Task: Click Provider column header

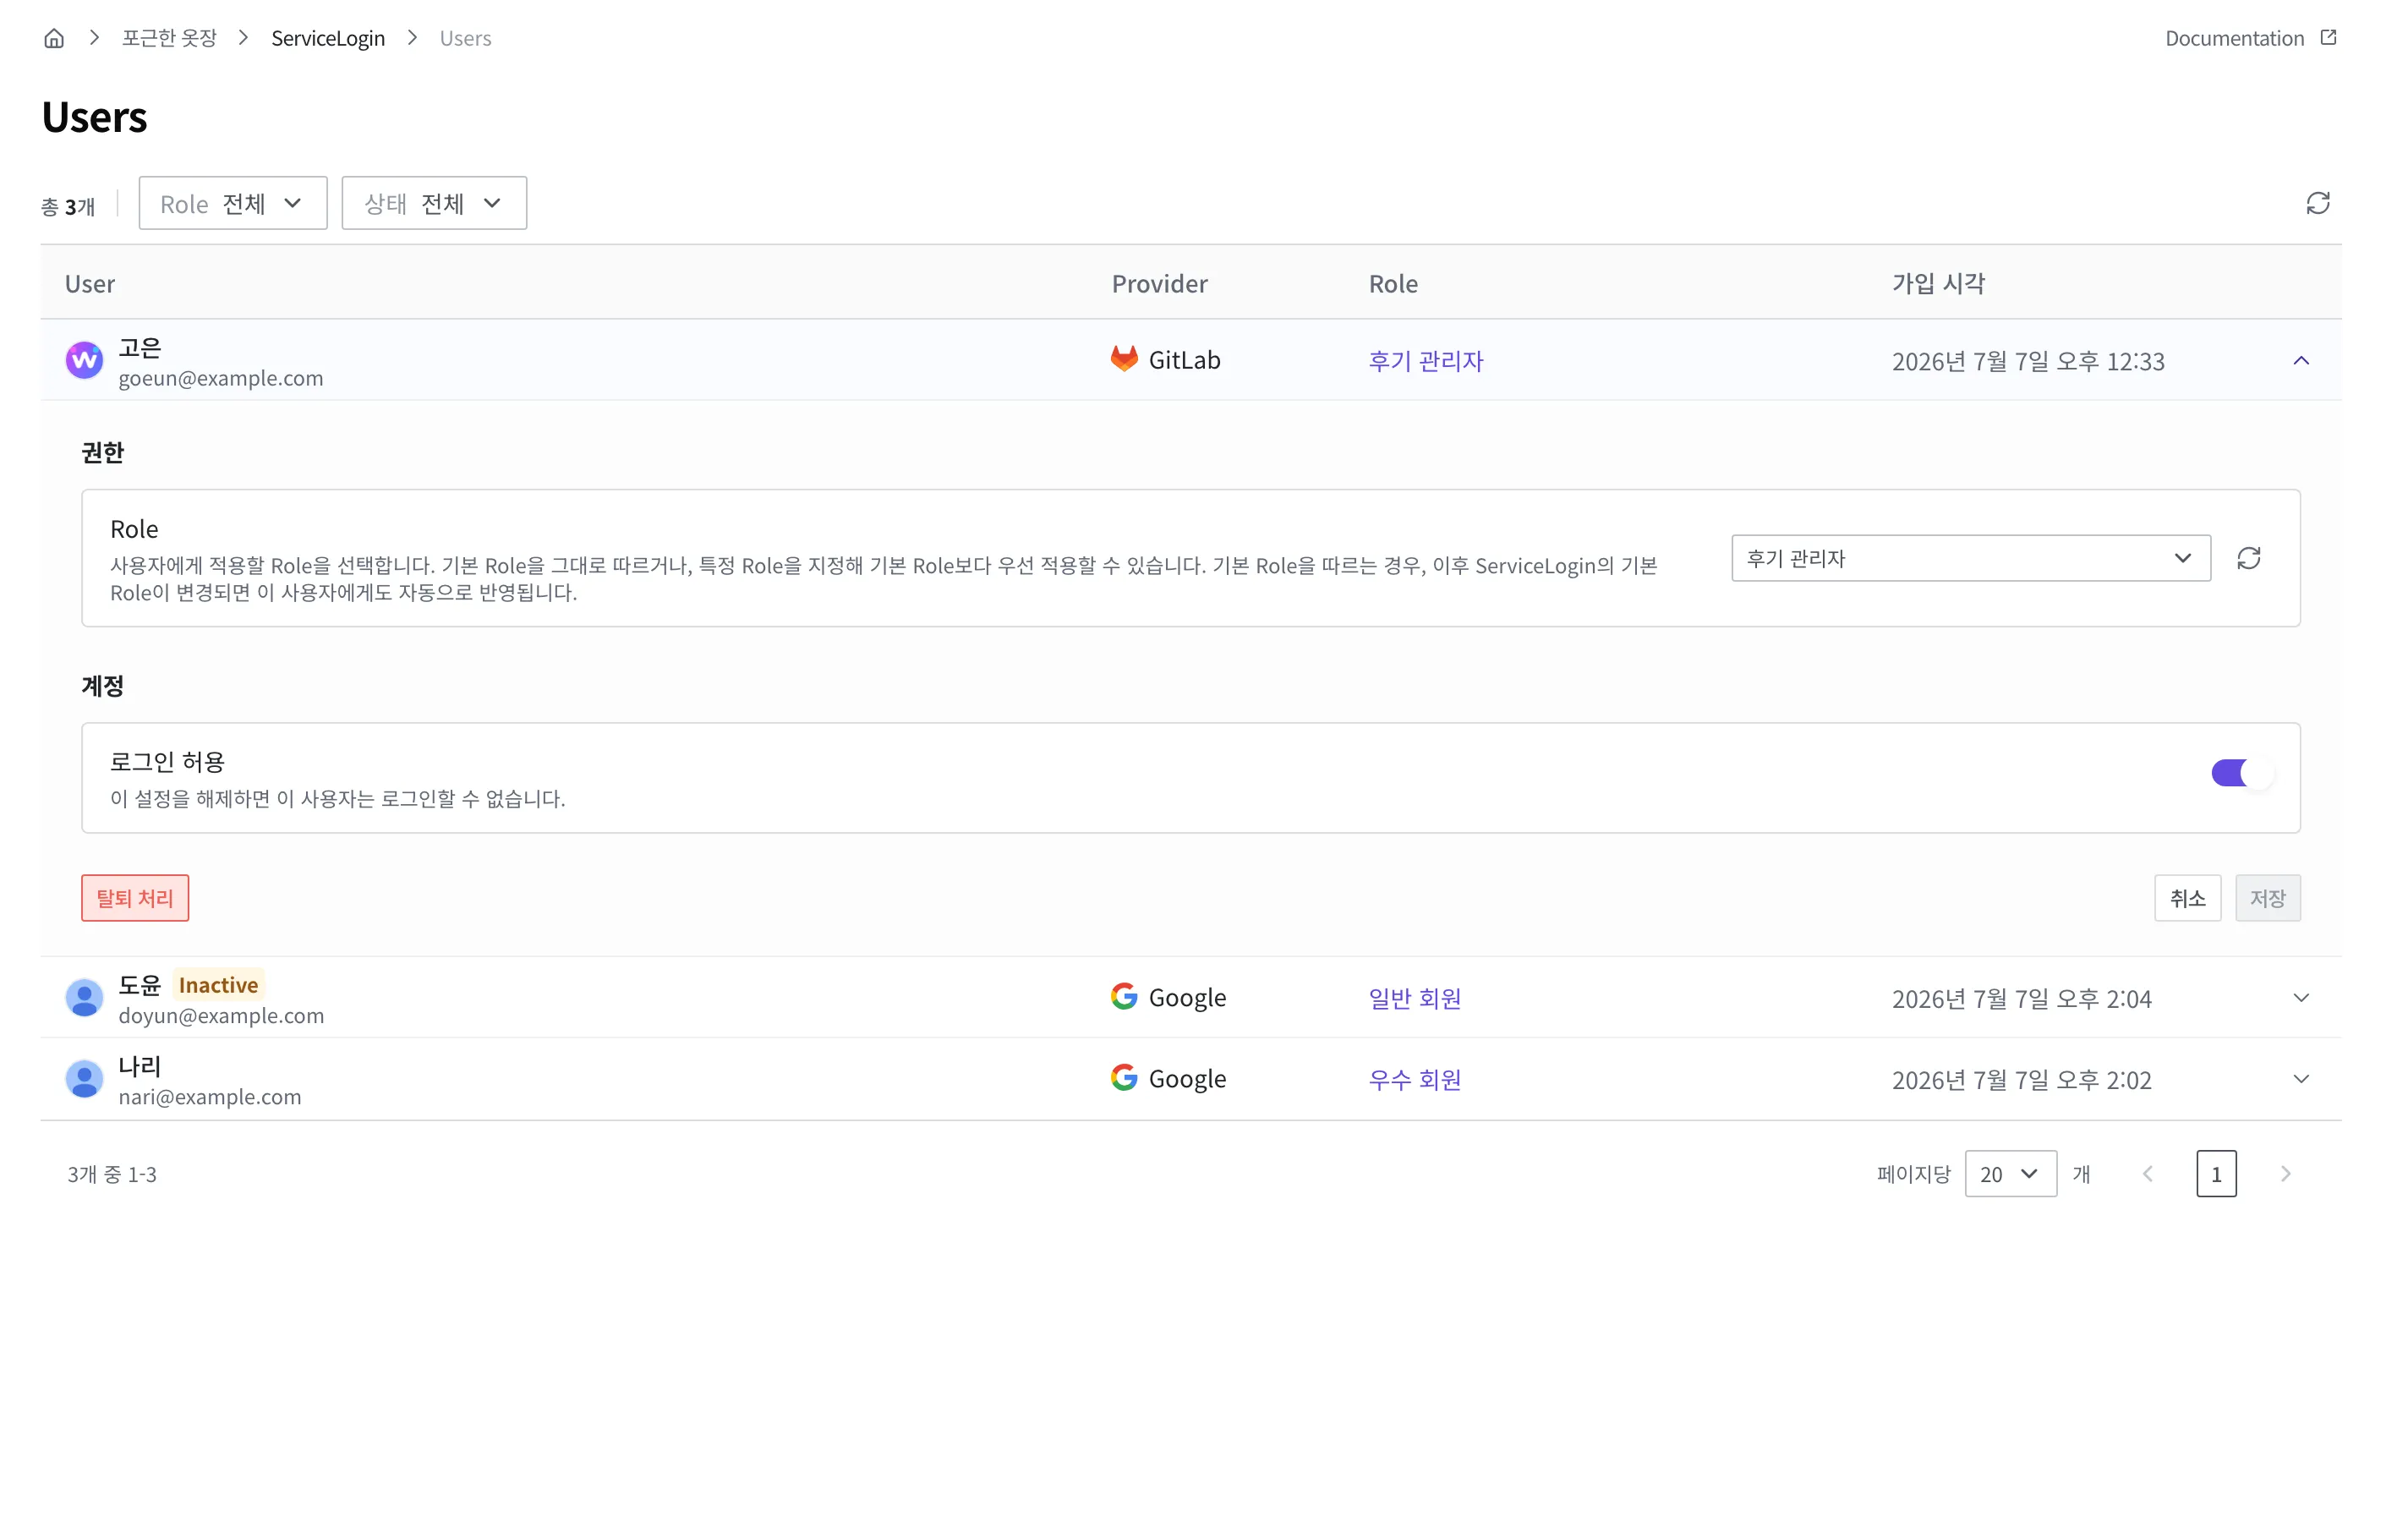Action: tap(1159, 284)
